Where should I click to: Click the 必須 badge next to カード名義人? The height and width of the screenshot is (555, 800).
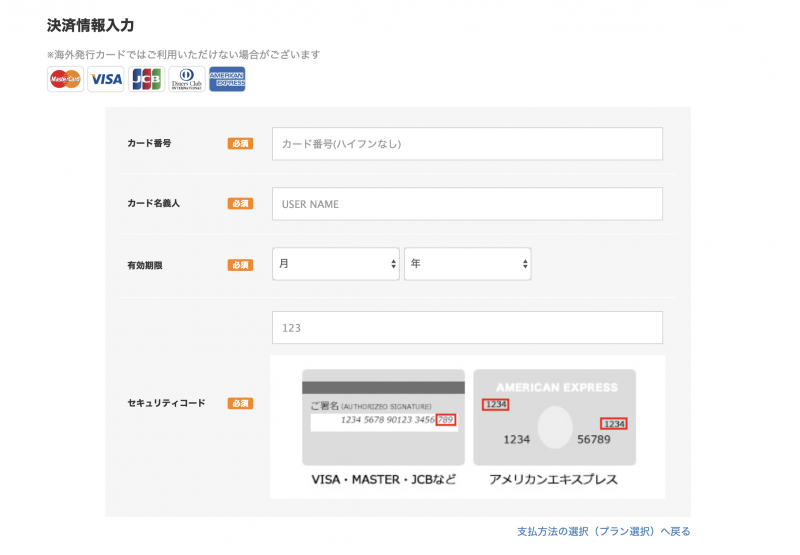(x=240, y=204)
